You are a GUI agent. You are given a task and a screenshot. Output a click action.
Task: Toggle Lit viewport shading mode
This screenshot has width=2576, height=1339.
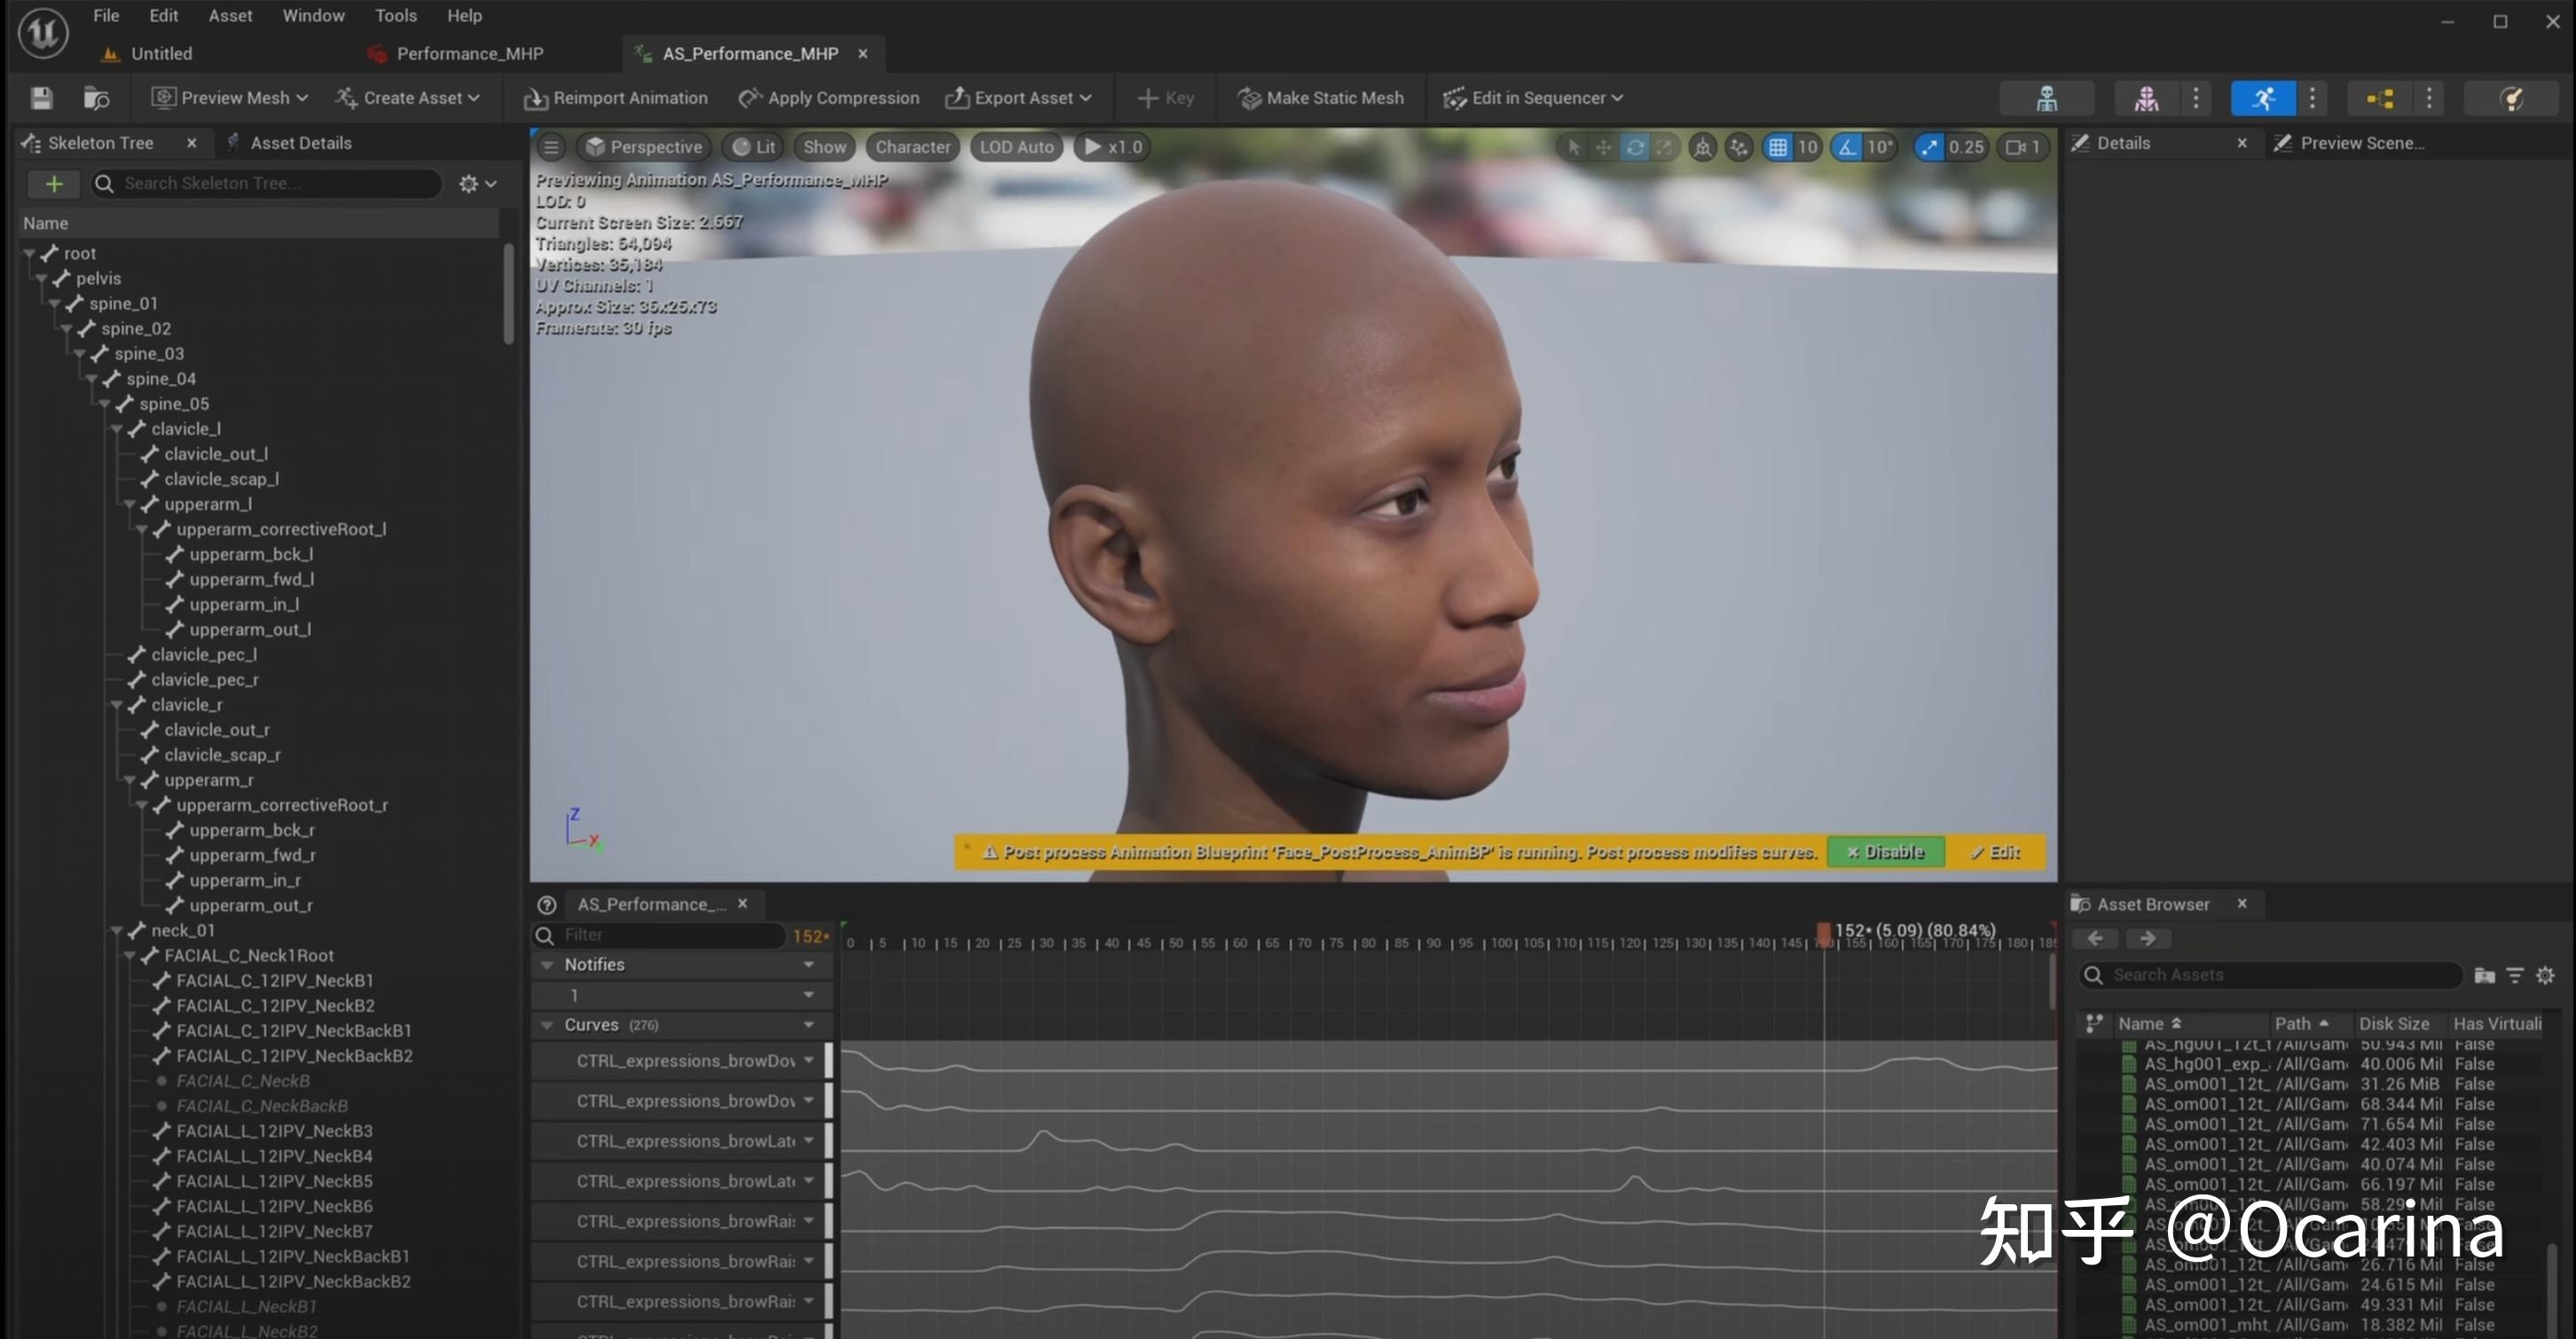(752, 146)
